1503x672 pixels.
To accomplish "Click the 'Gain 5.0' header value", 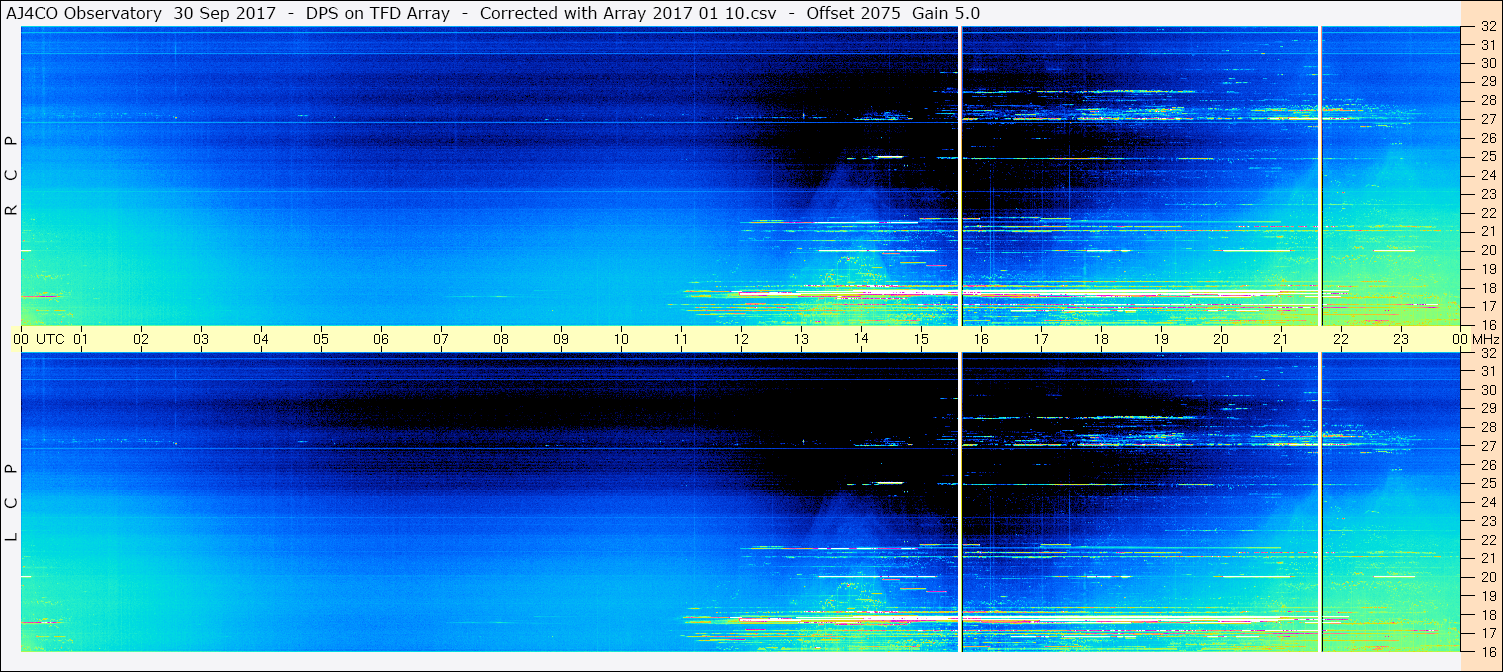I will point(947,14).
